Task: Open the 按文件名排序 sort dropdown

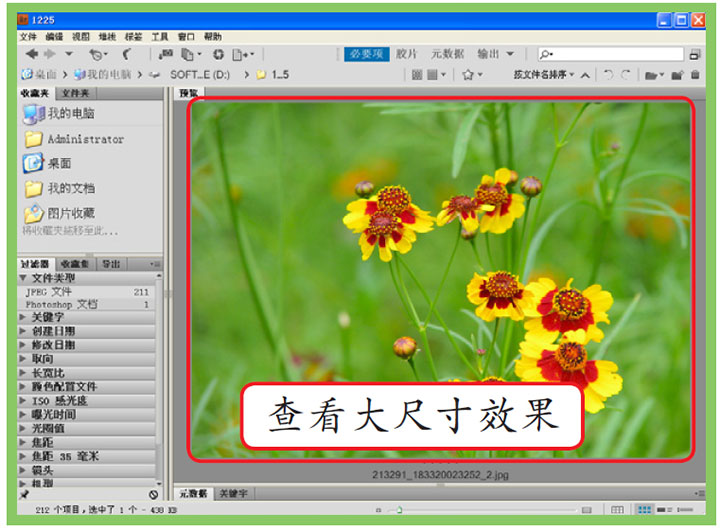Action: click(544, 75)
